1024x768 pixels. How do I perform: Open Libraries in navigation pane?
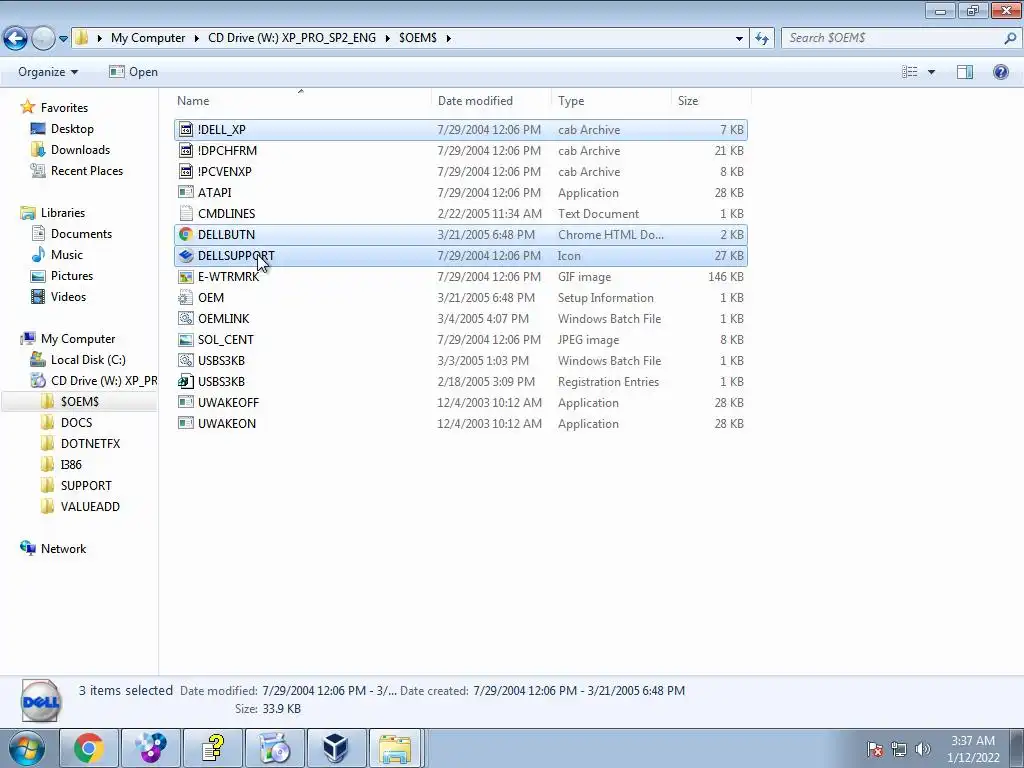[63, 213]
